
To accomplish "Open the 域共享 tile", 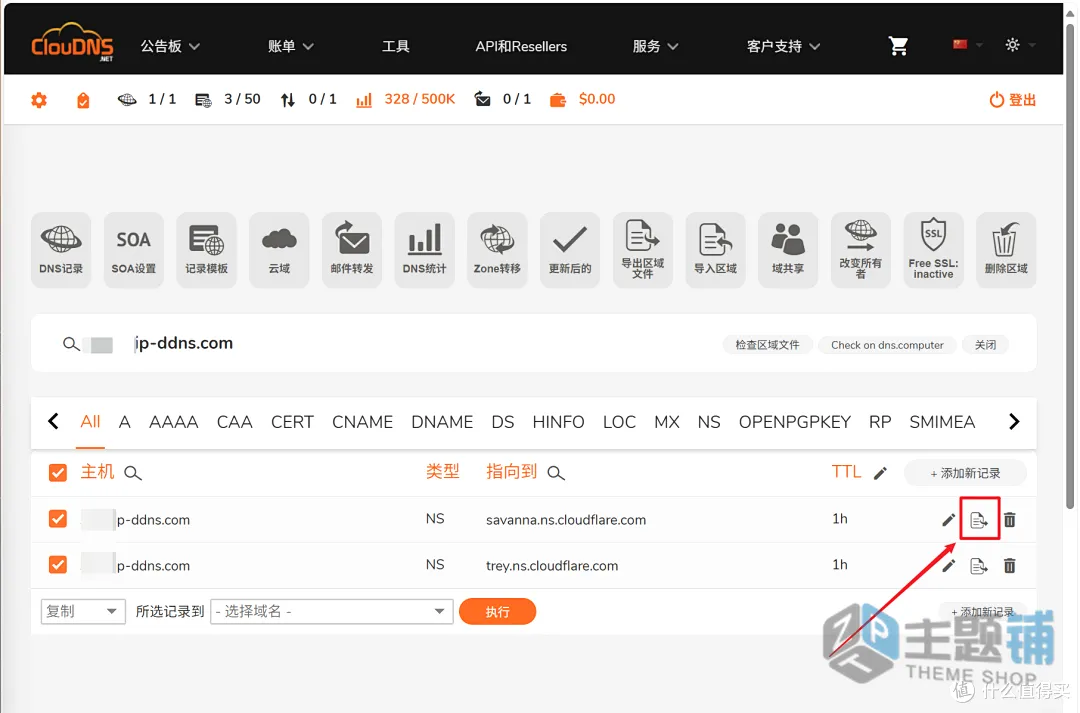I will point(788,249).
